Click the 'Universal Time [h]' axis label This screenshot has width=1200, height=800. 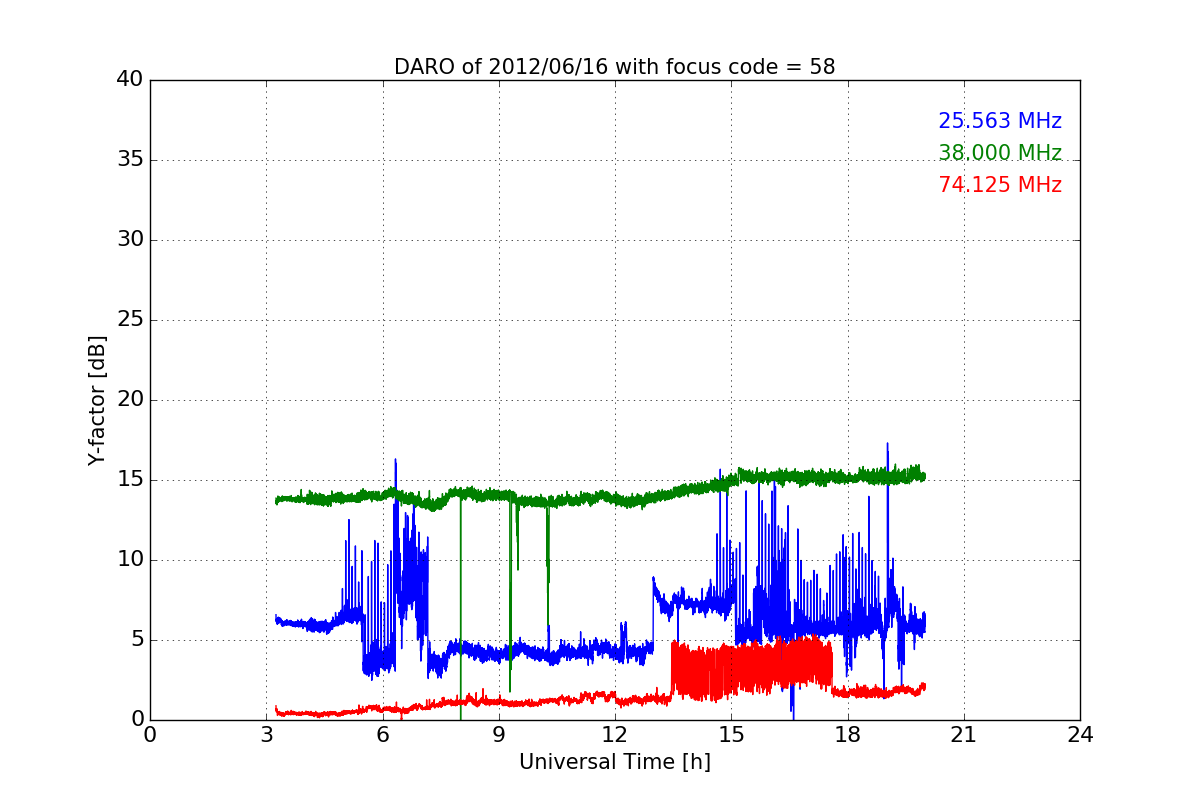(x=615, y=762)
